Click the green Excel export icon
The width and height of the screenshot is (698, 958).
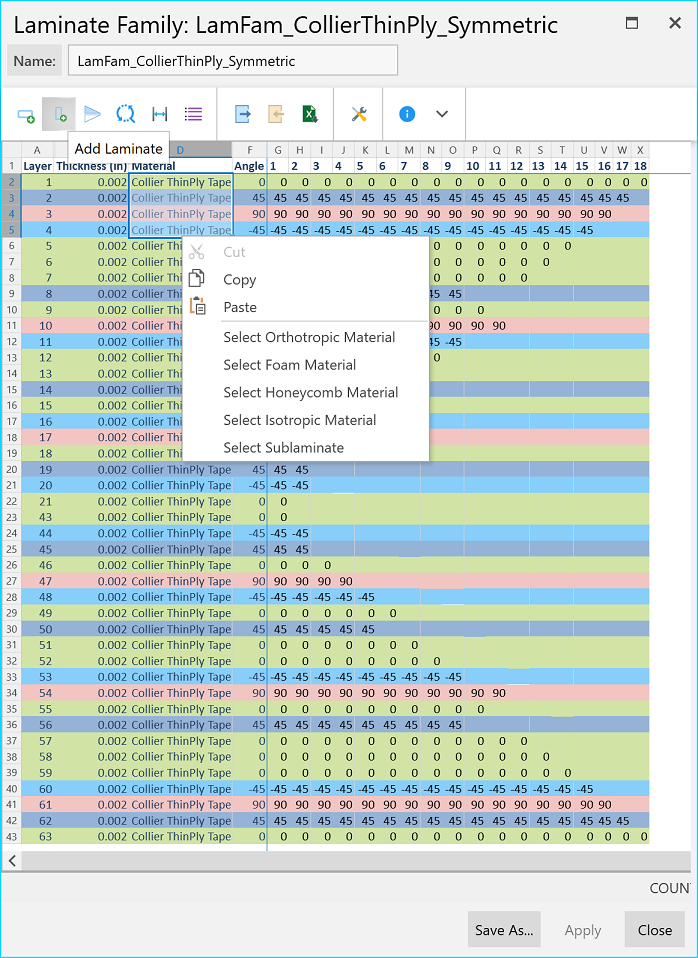(x=310, y=114)
